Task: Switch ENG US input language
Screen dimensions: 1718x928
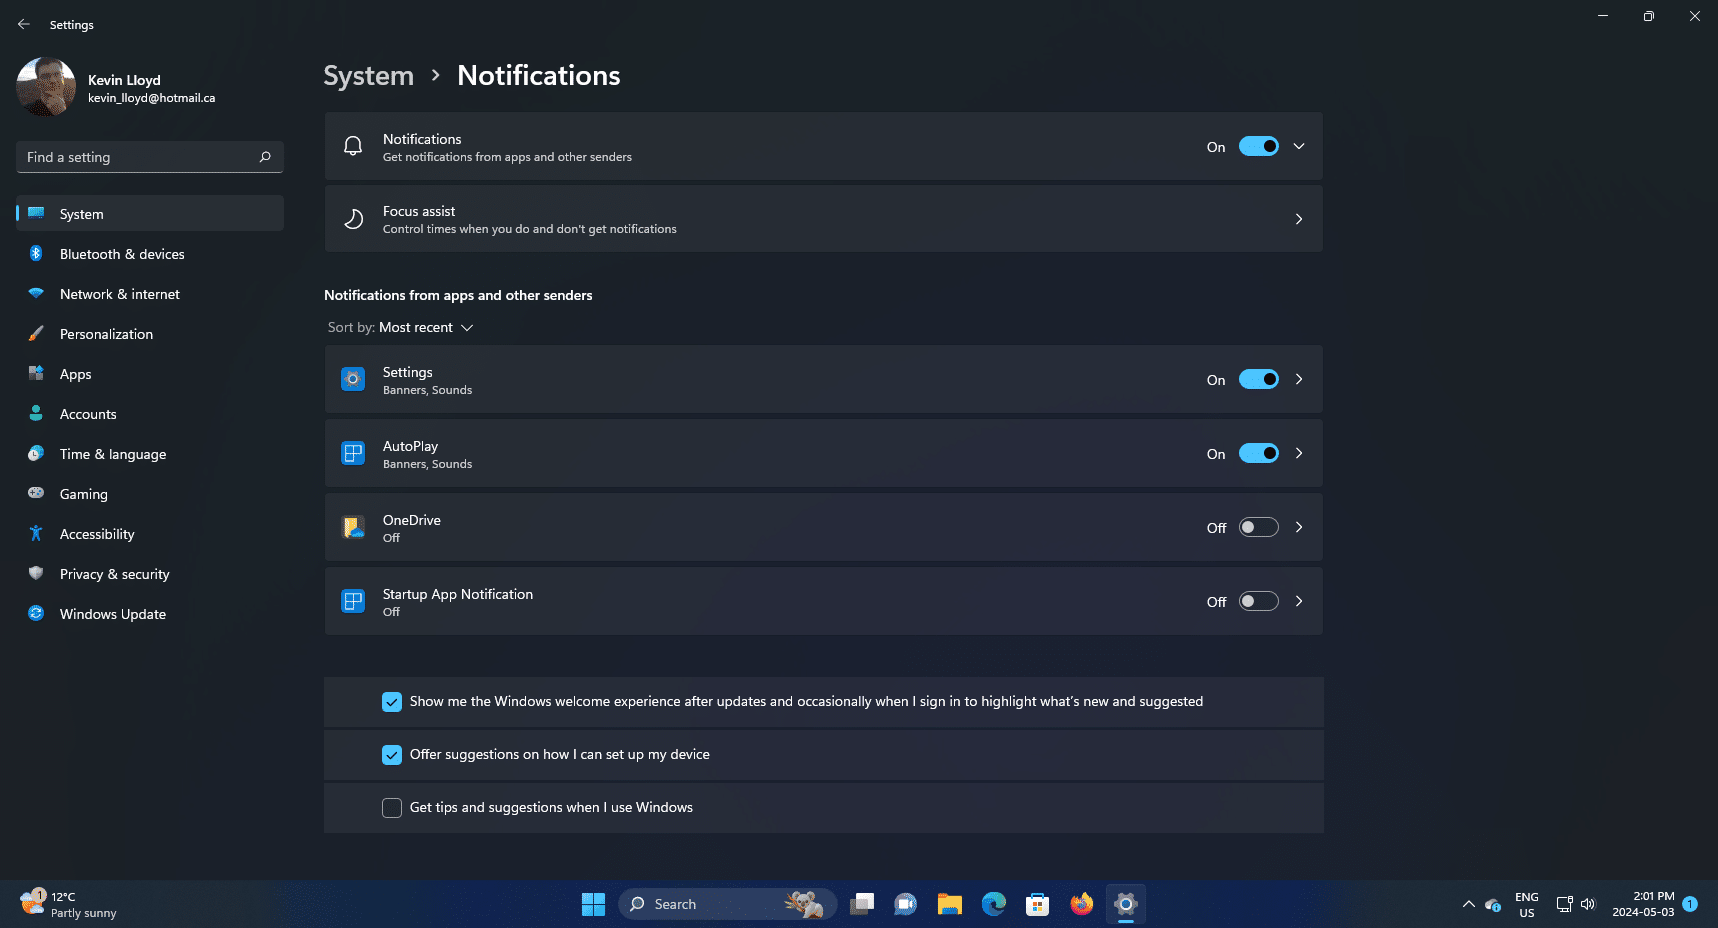Action: [x=1526, y=904]
